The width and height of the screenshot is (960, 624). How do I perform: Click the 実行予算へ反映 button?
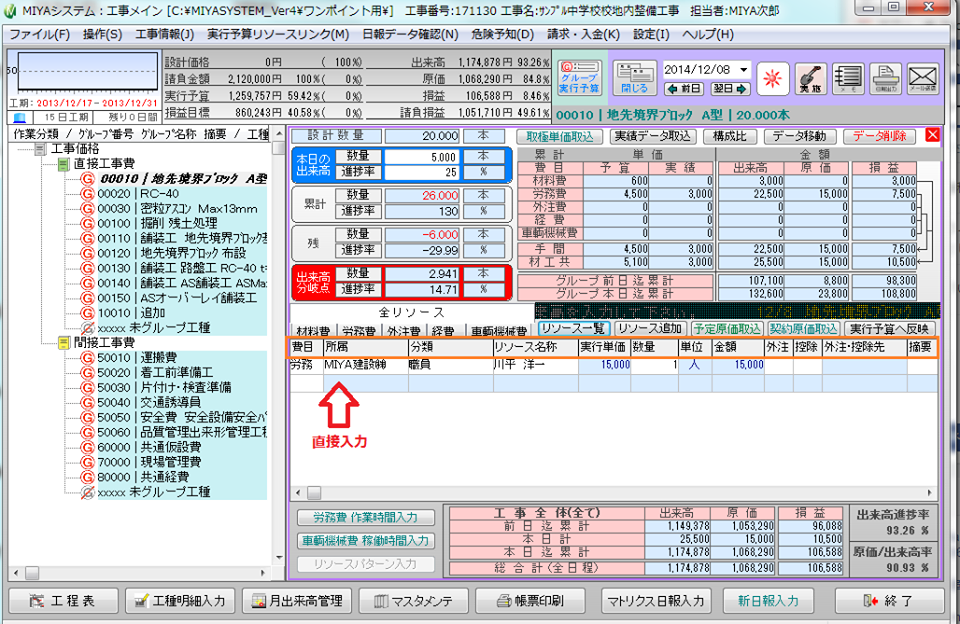pos(889,329)
